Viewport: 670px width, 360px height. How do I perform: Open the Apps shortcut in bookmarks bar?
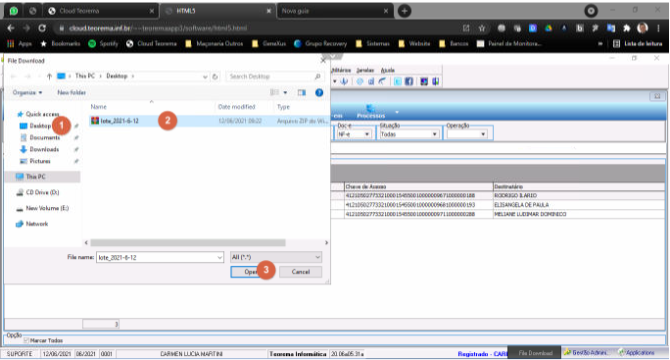[x=20, y=44]
